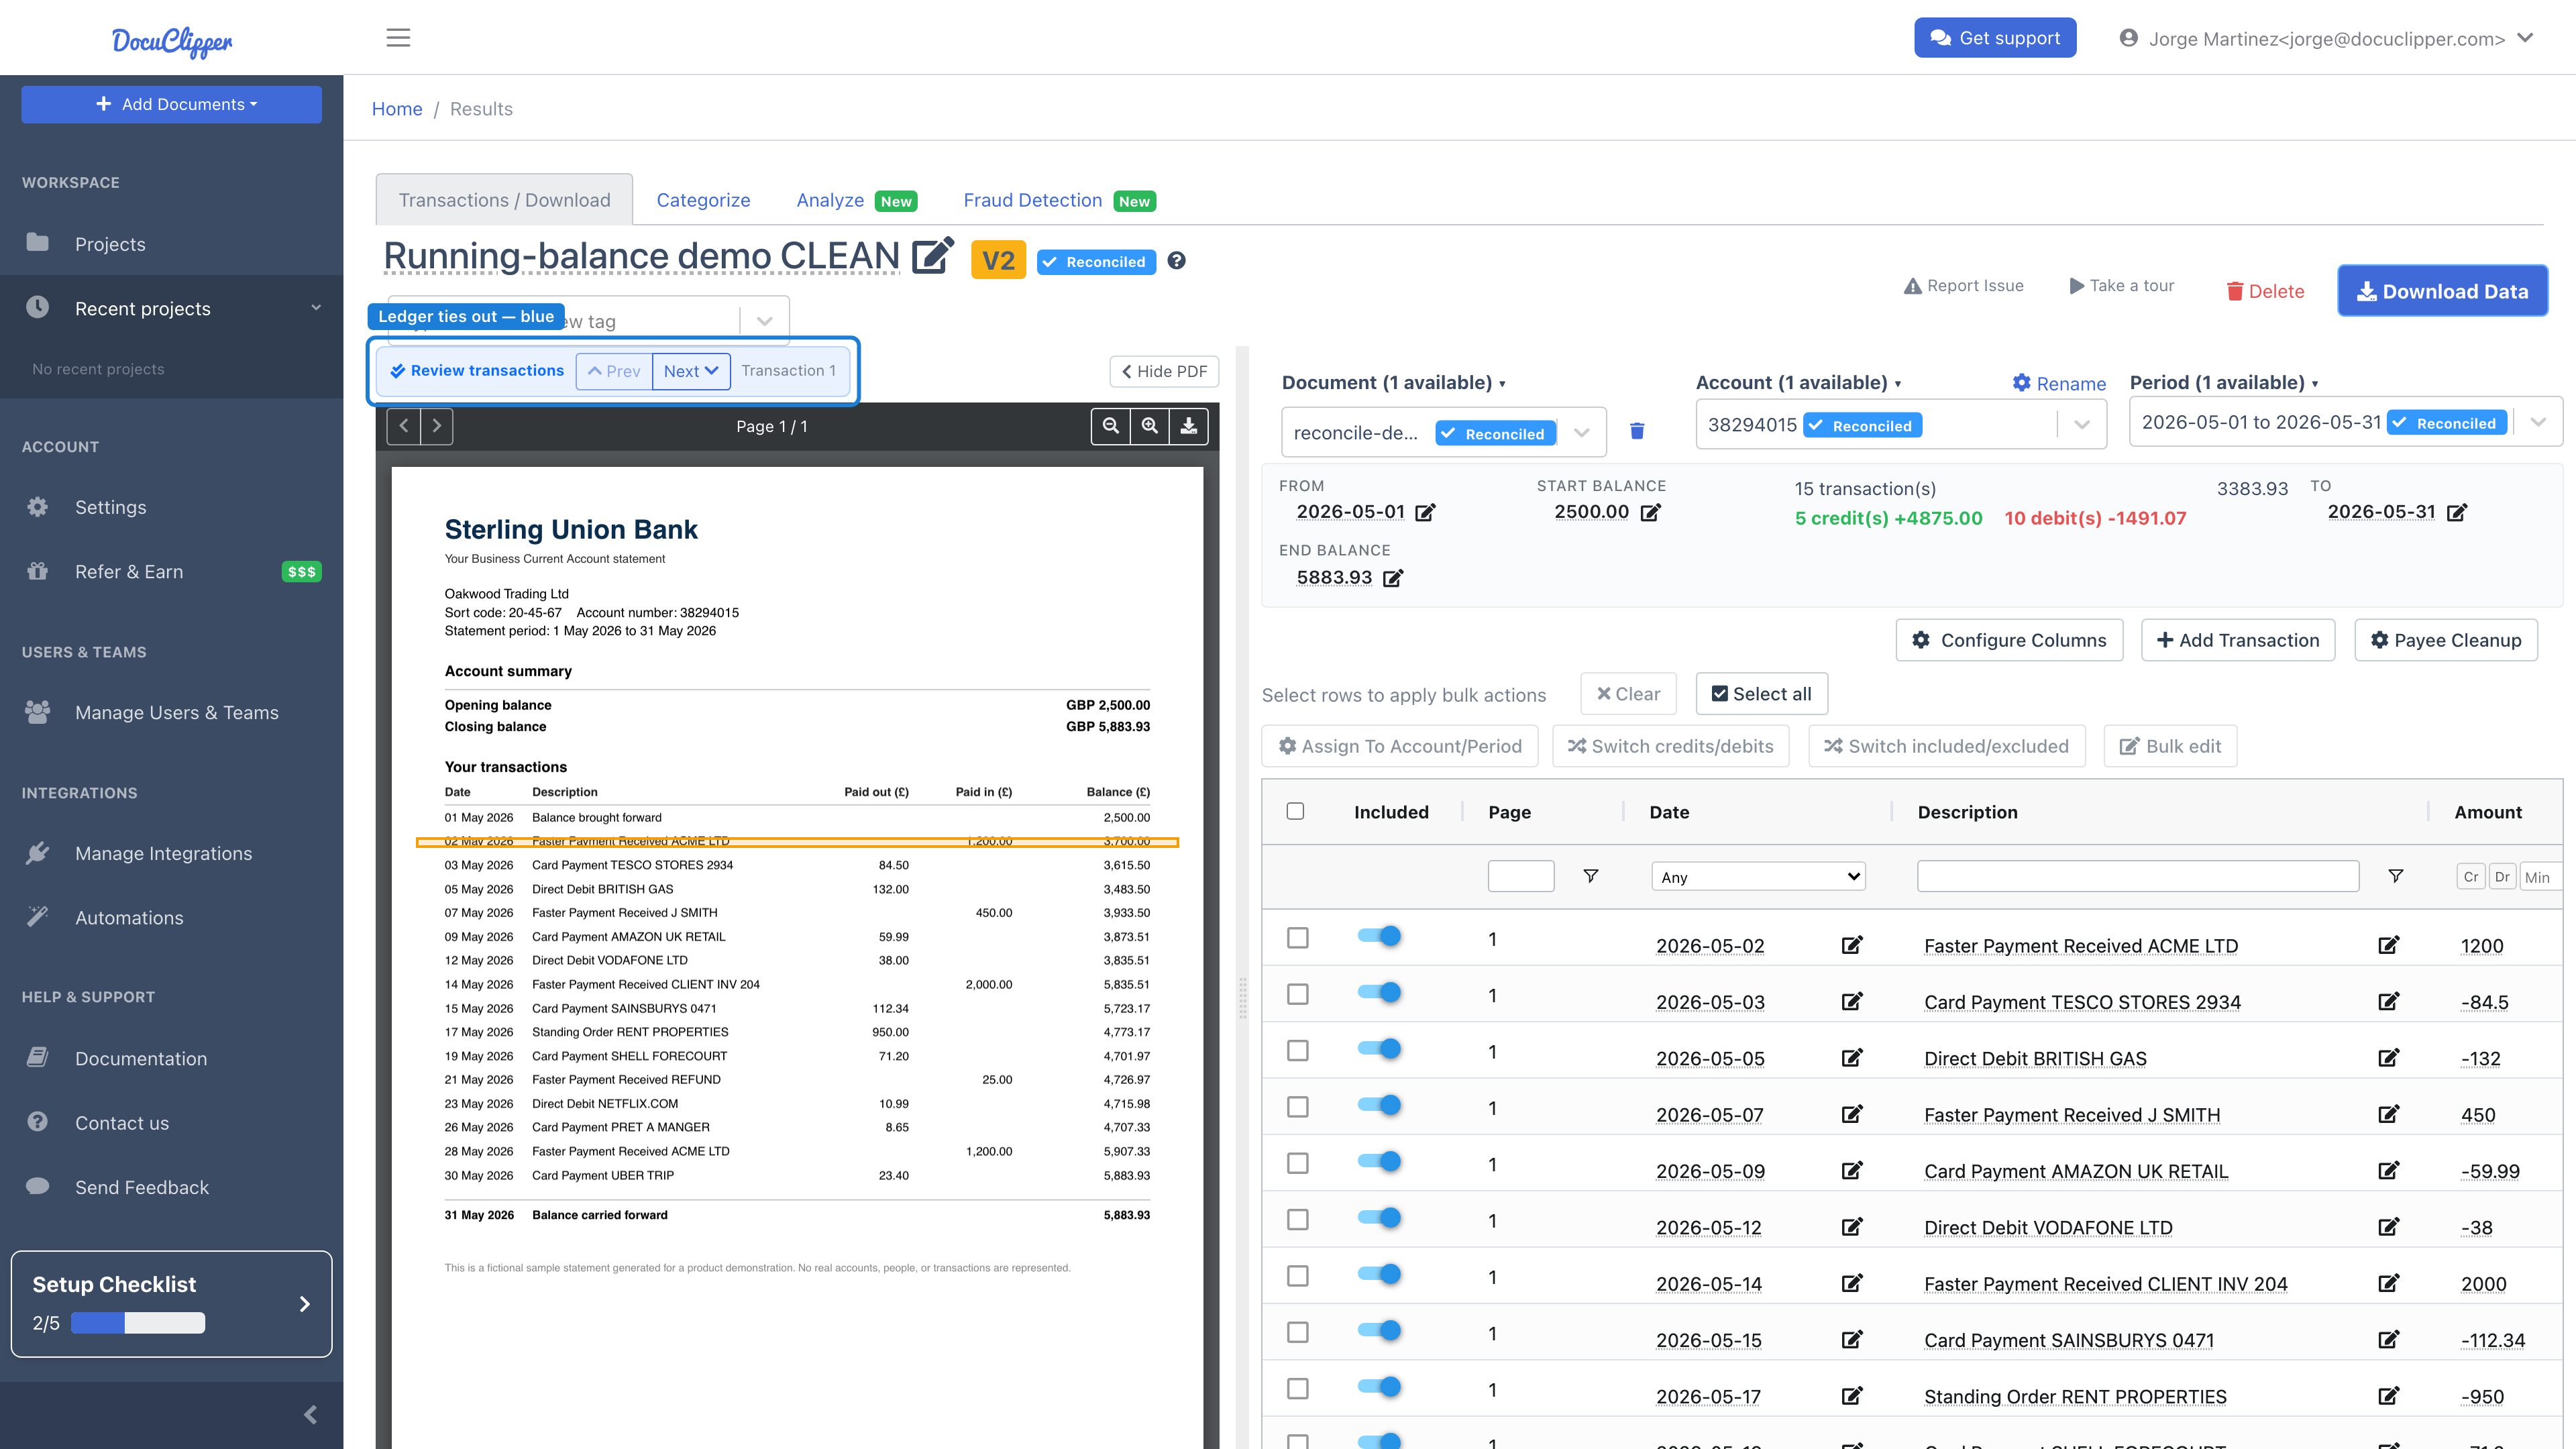Go to next PDF page arrow
The height and width of the screenshot is (1449, 2576).
(437, 426)
